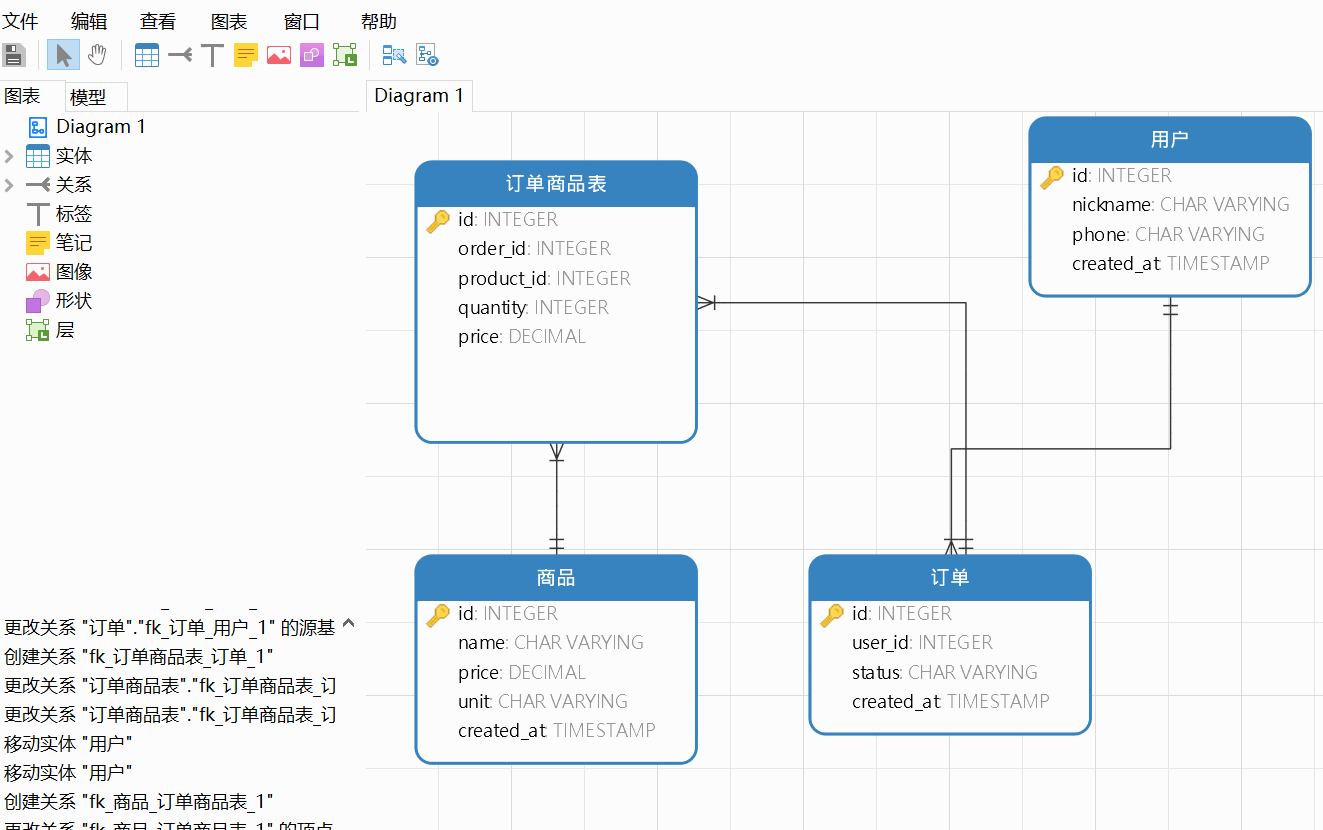Click phone field in 用户
The image size is (1323, 830).
click(x=1168, y=235)
